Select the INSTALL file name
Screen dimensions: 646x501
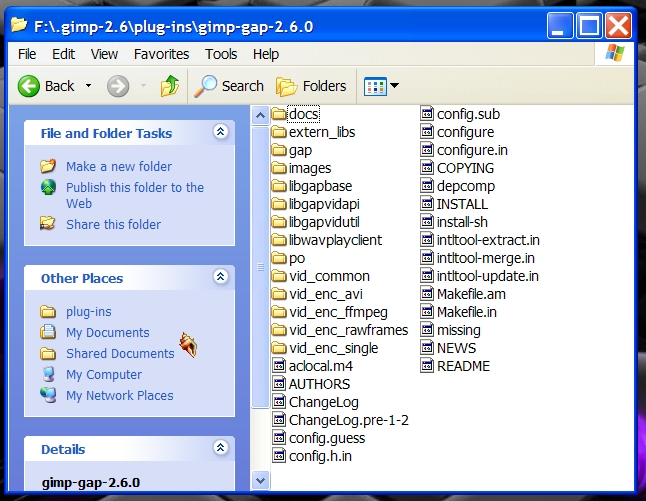[x=462, y=204]
